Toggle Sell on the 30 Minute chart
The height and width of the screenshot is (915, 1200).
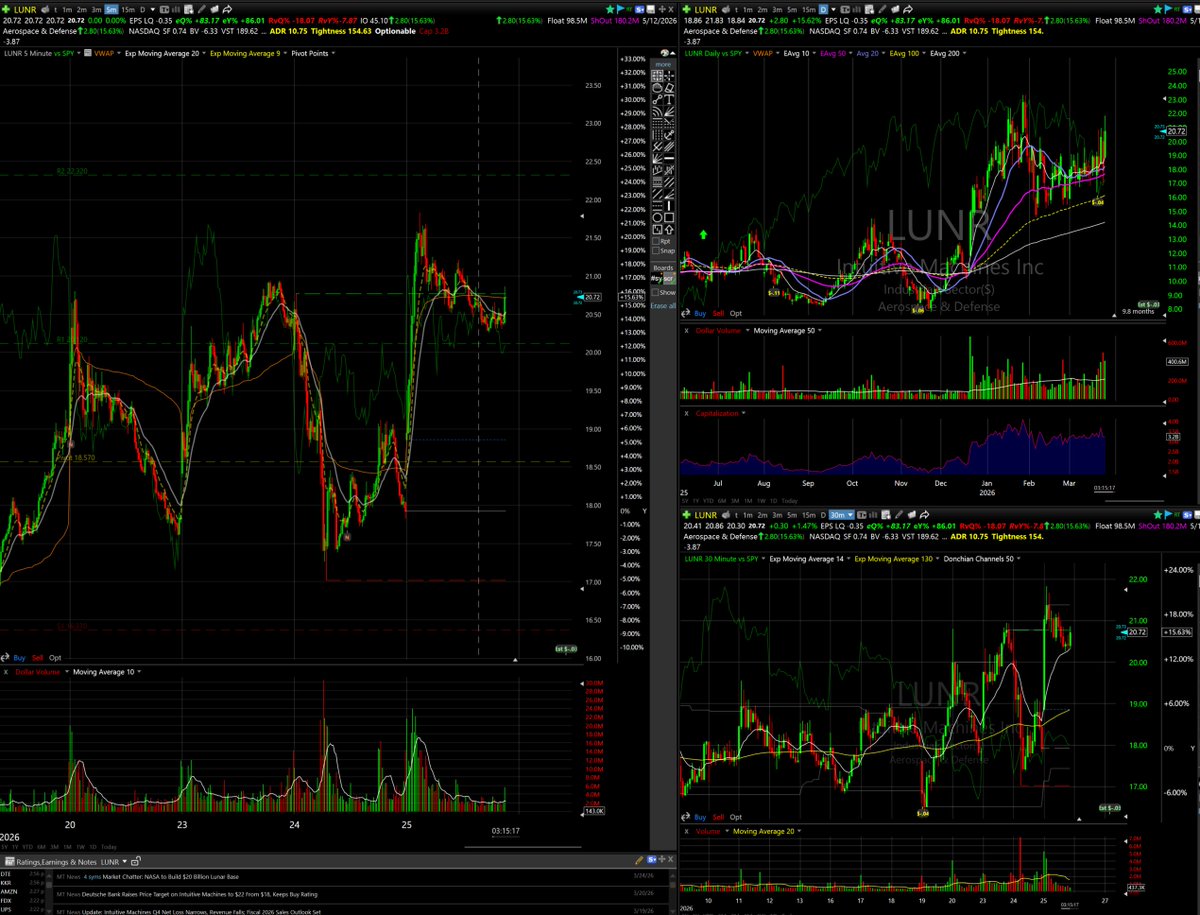coord(719,817)
